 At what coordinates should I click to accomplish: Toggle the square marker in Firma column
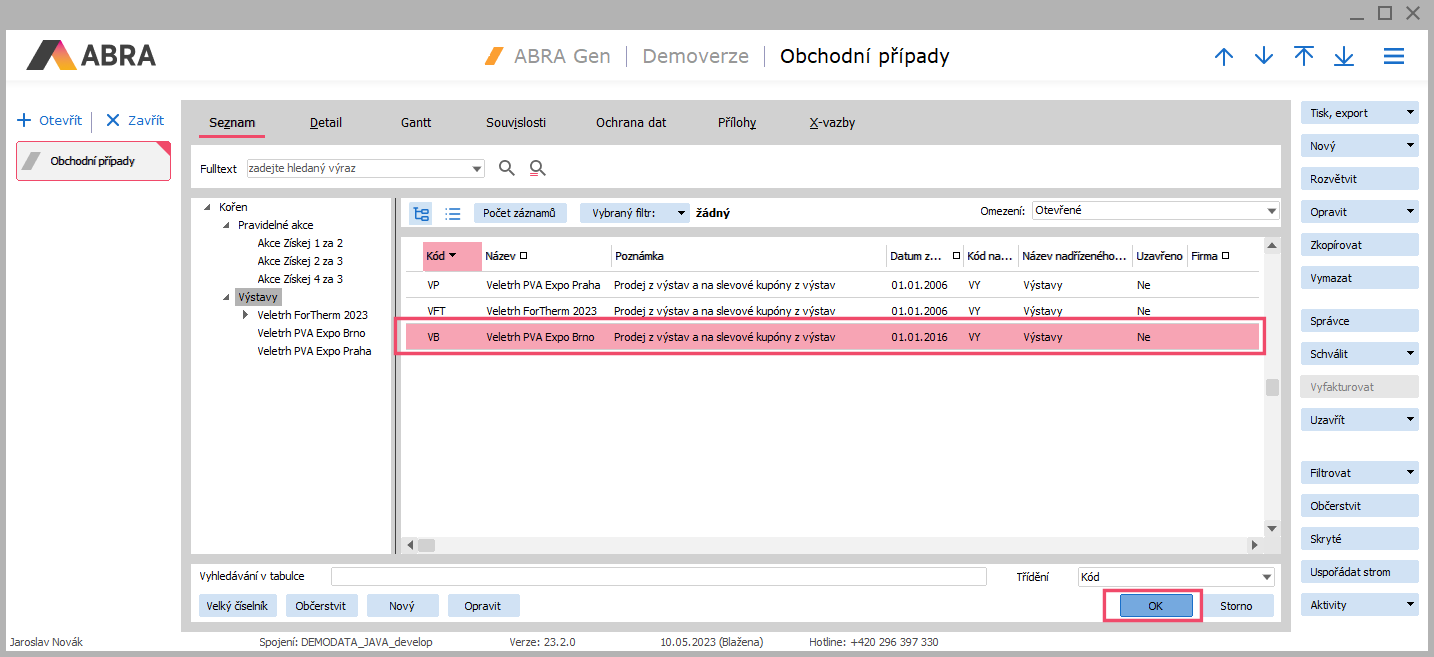point(1225,256)
